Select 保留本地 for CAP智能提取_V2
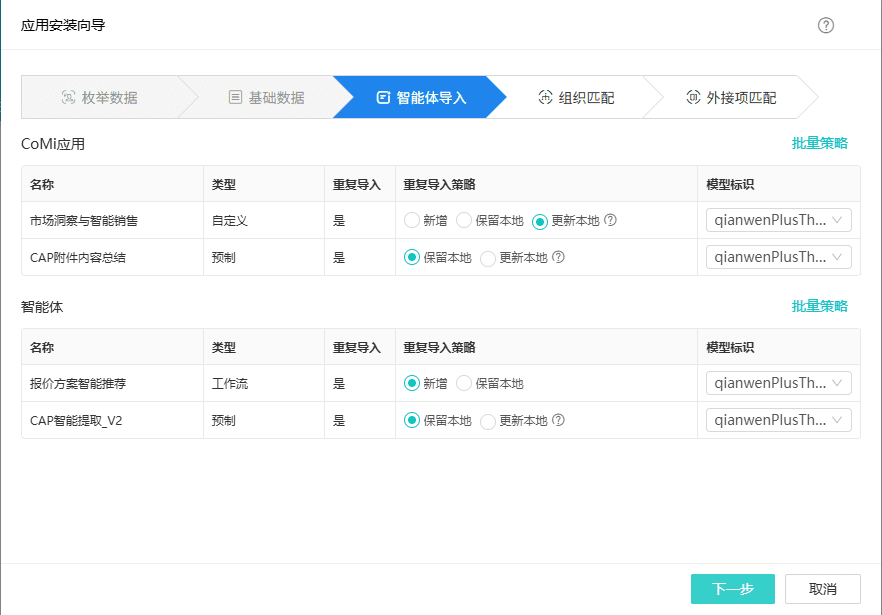Image resolution: width=882 pixels, height=615 pixels. [x=412, y=421]
